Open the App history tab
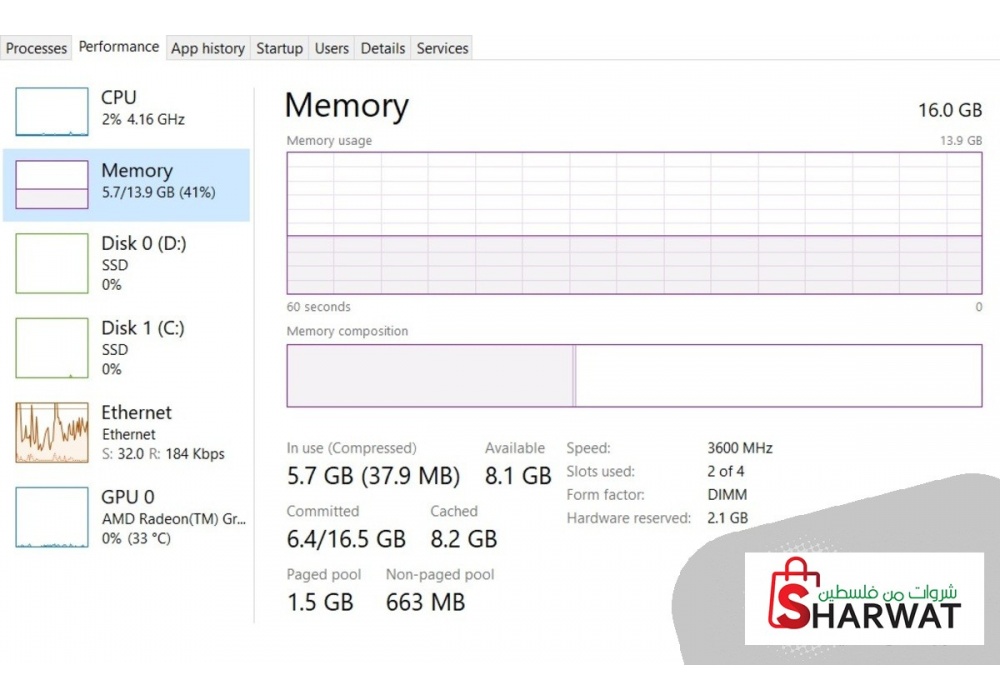 [208, 48]
